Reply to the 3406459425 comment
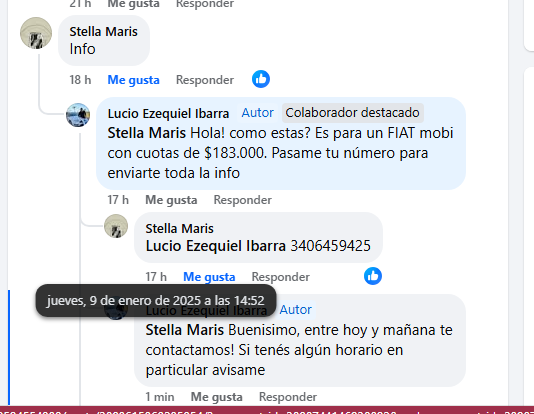Screen dimensions: 534x414 [281, 277]
